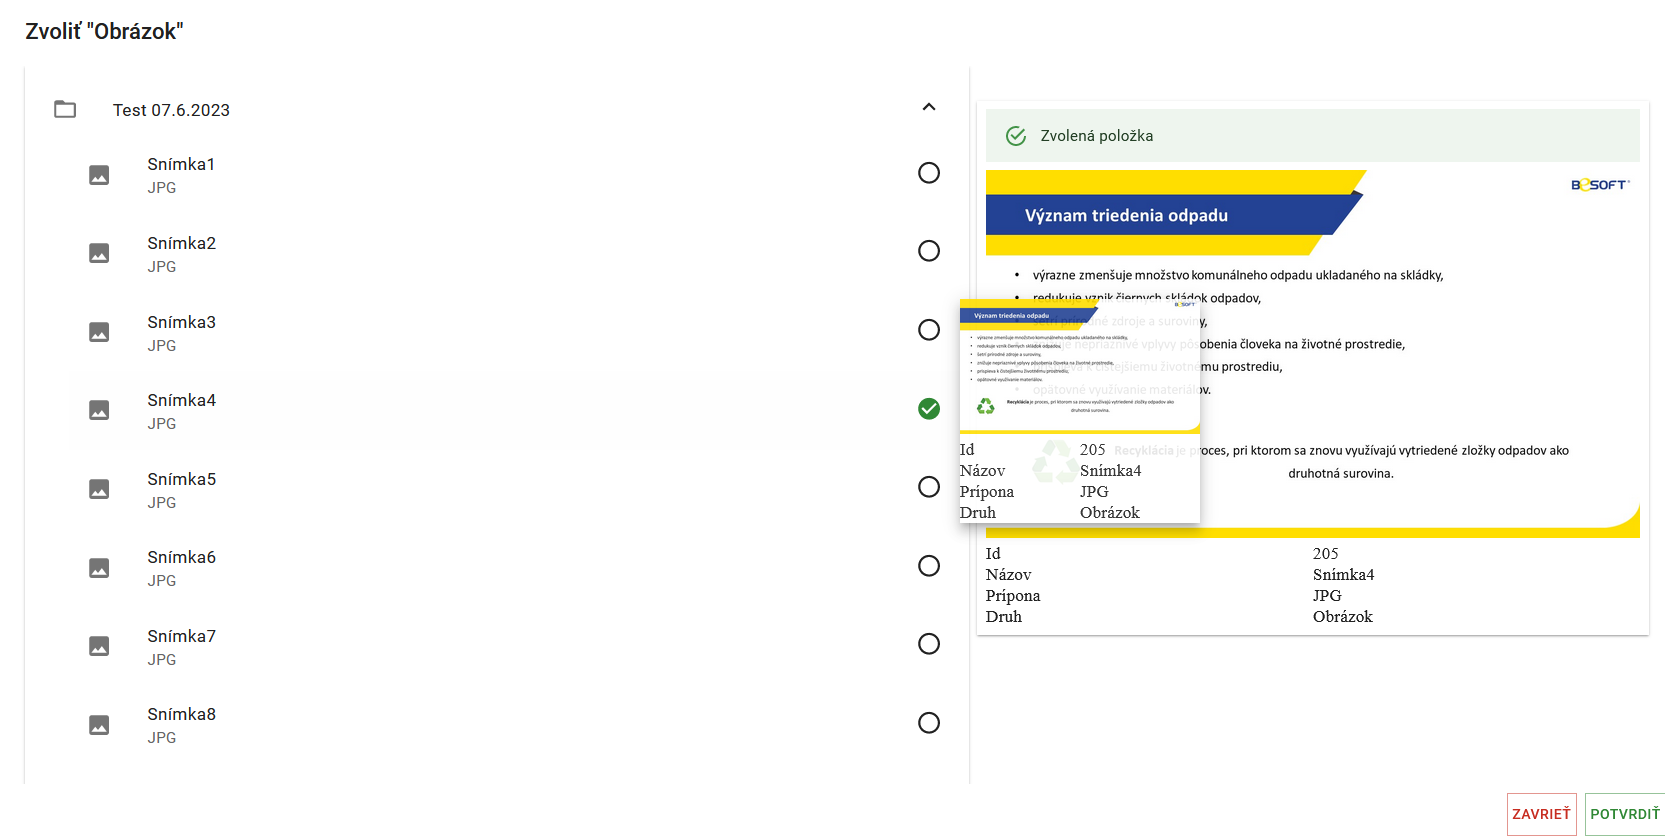
Task: Click the image icon beside Snímka1
Action: pos(99,175)
